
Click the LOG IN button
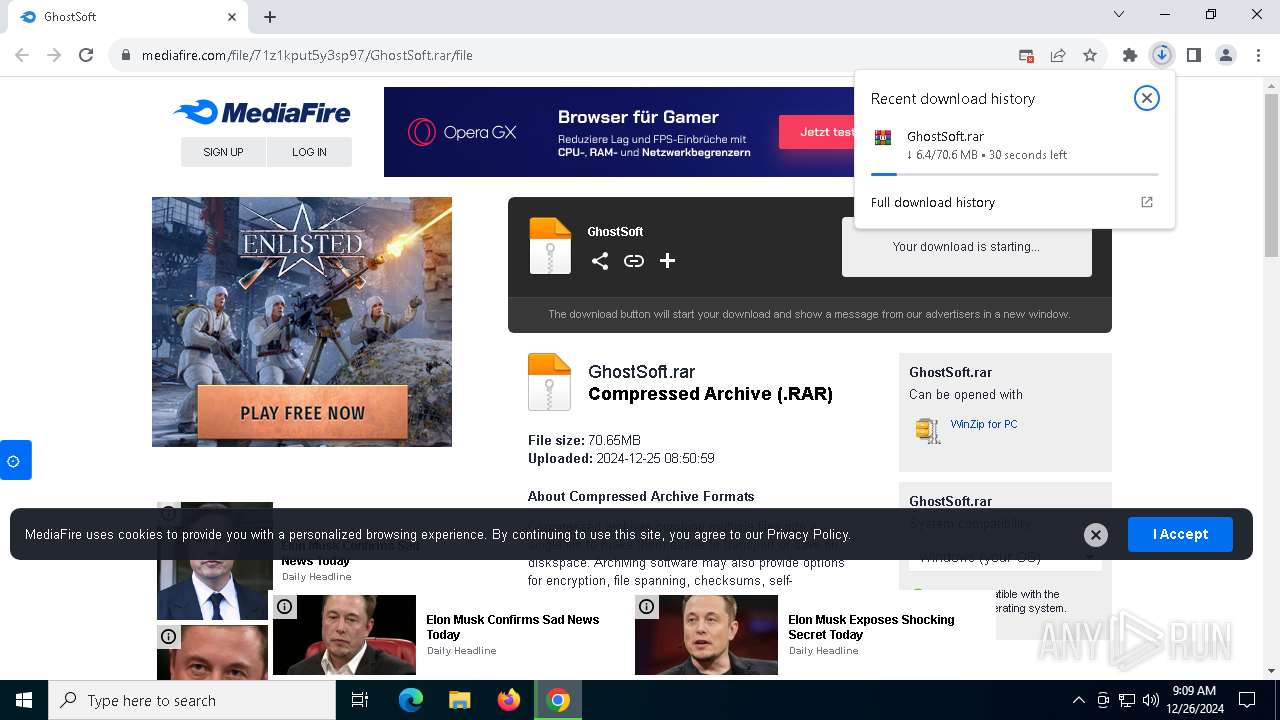point(309,152)
